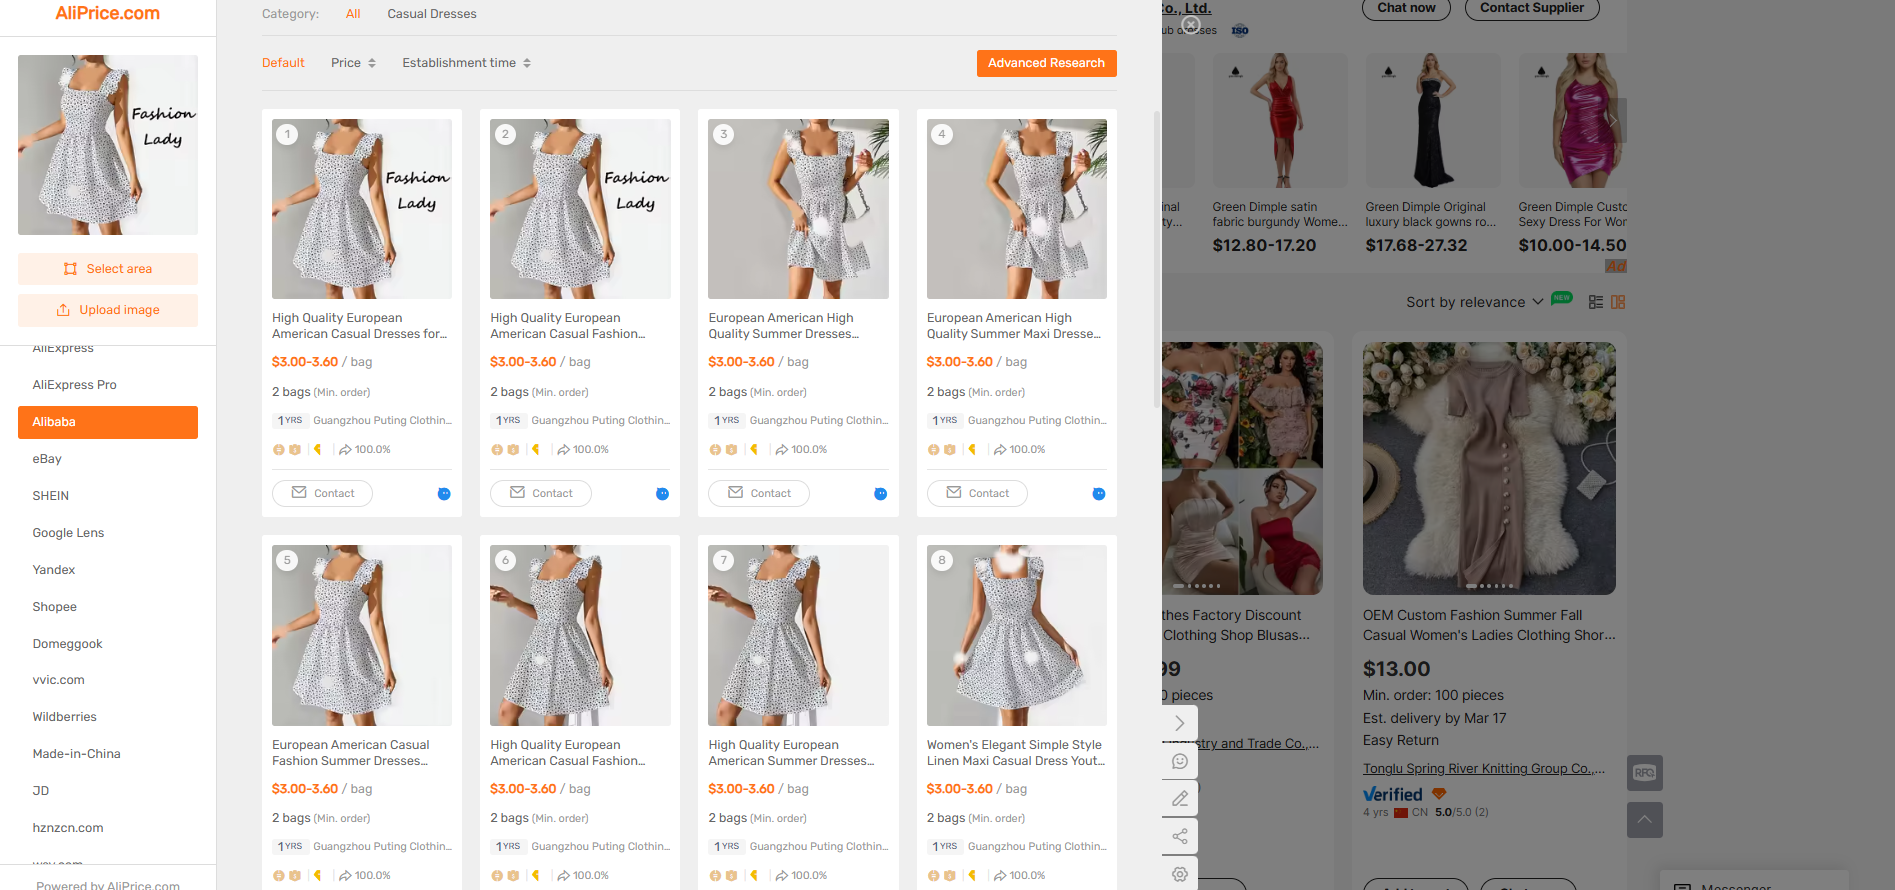Open product 5 dress image
Image resolution: width=1895 pixels, height=890 pixels.
[362, 635]
